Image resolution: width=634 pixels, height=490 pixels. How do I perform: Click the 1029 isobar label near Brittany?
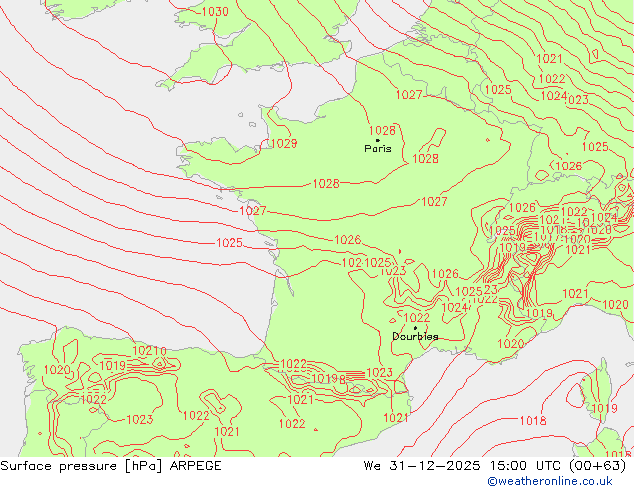(284, 144)
